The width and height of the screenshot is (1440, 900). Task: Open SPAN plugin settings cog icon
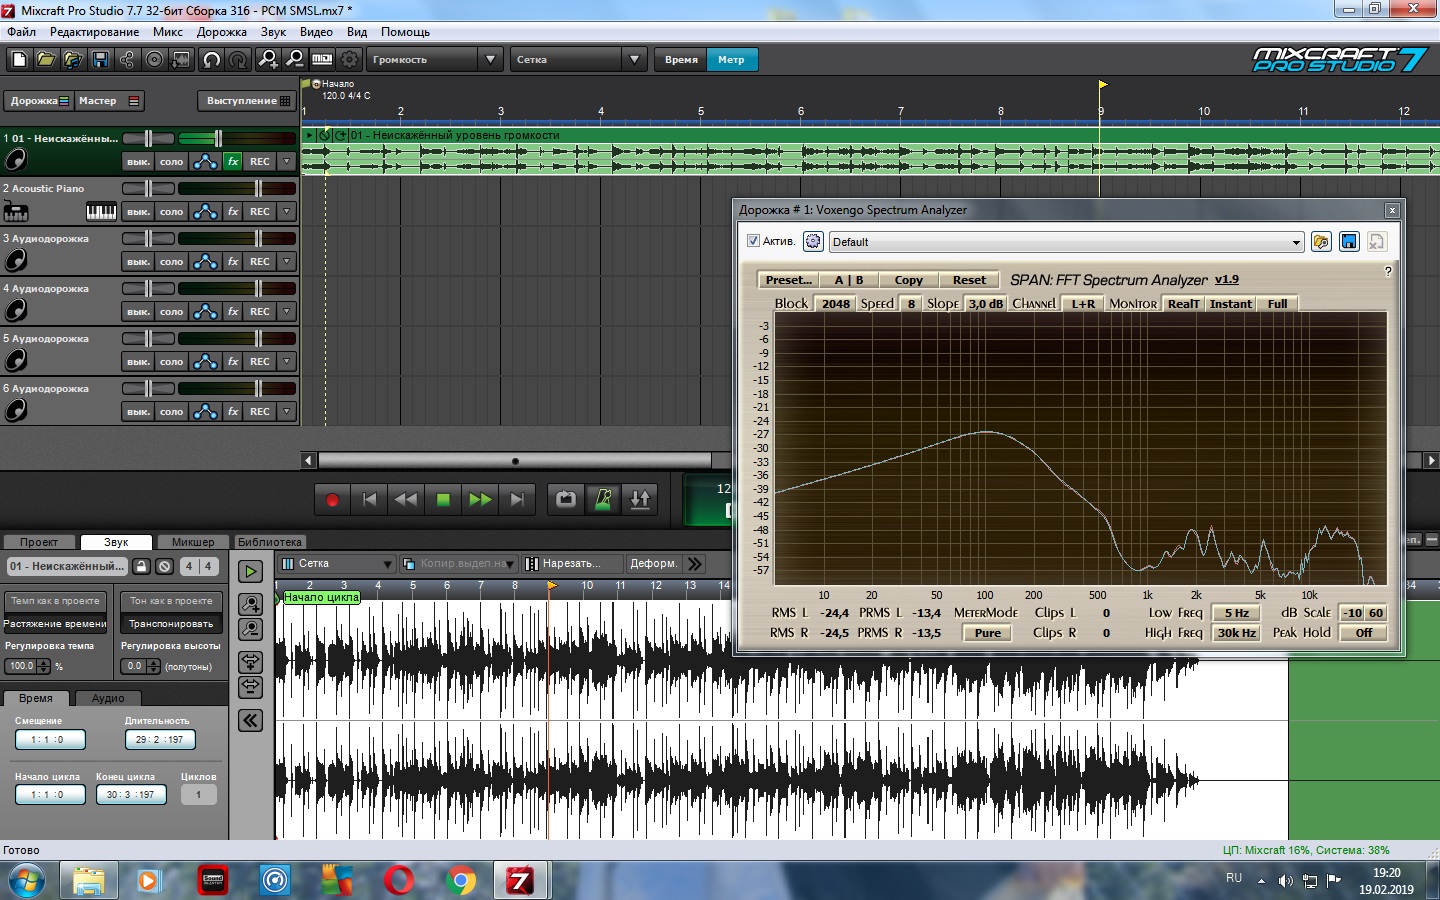point(813,242)
